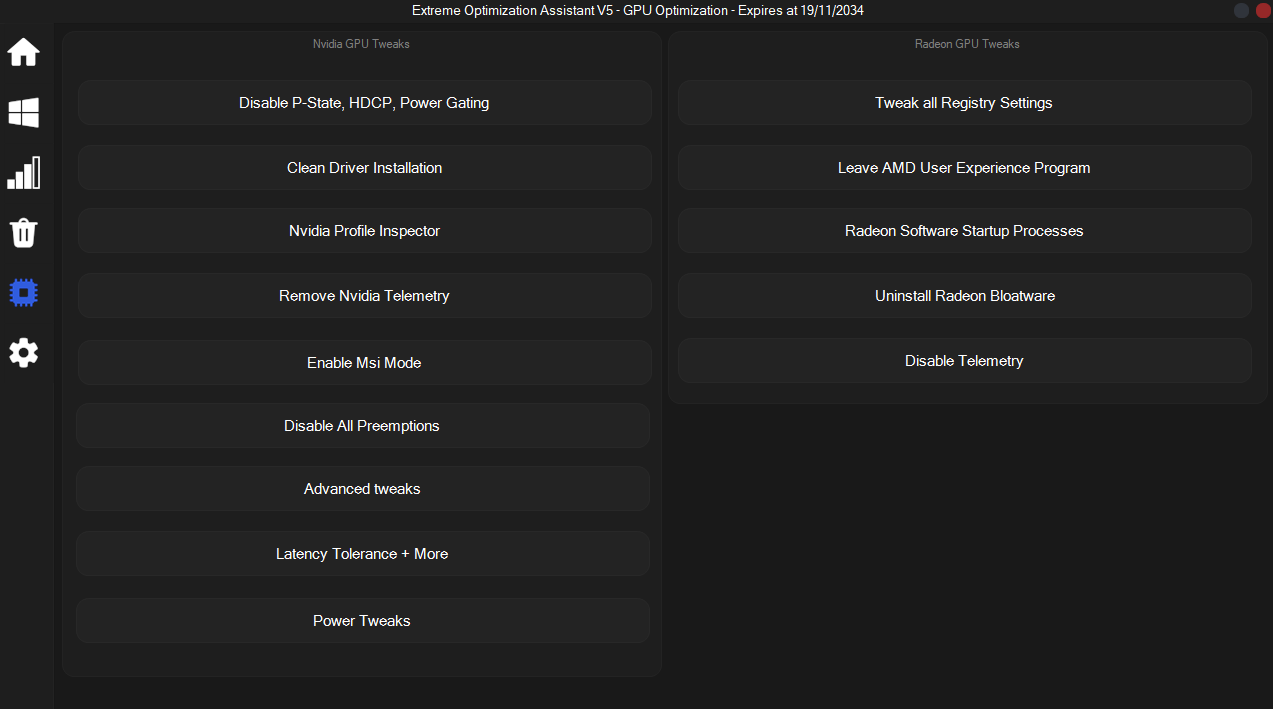1273x709 pixels.
Task: Open the trash can cleaner icon
Action: click(24, 233)
